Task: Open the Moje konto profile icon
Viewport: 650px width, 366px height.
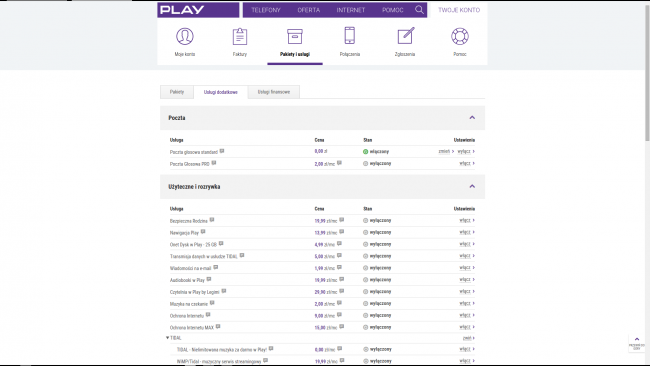Action: point(185,36)
